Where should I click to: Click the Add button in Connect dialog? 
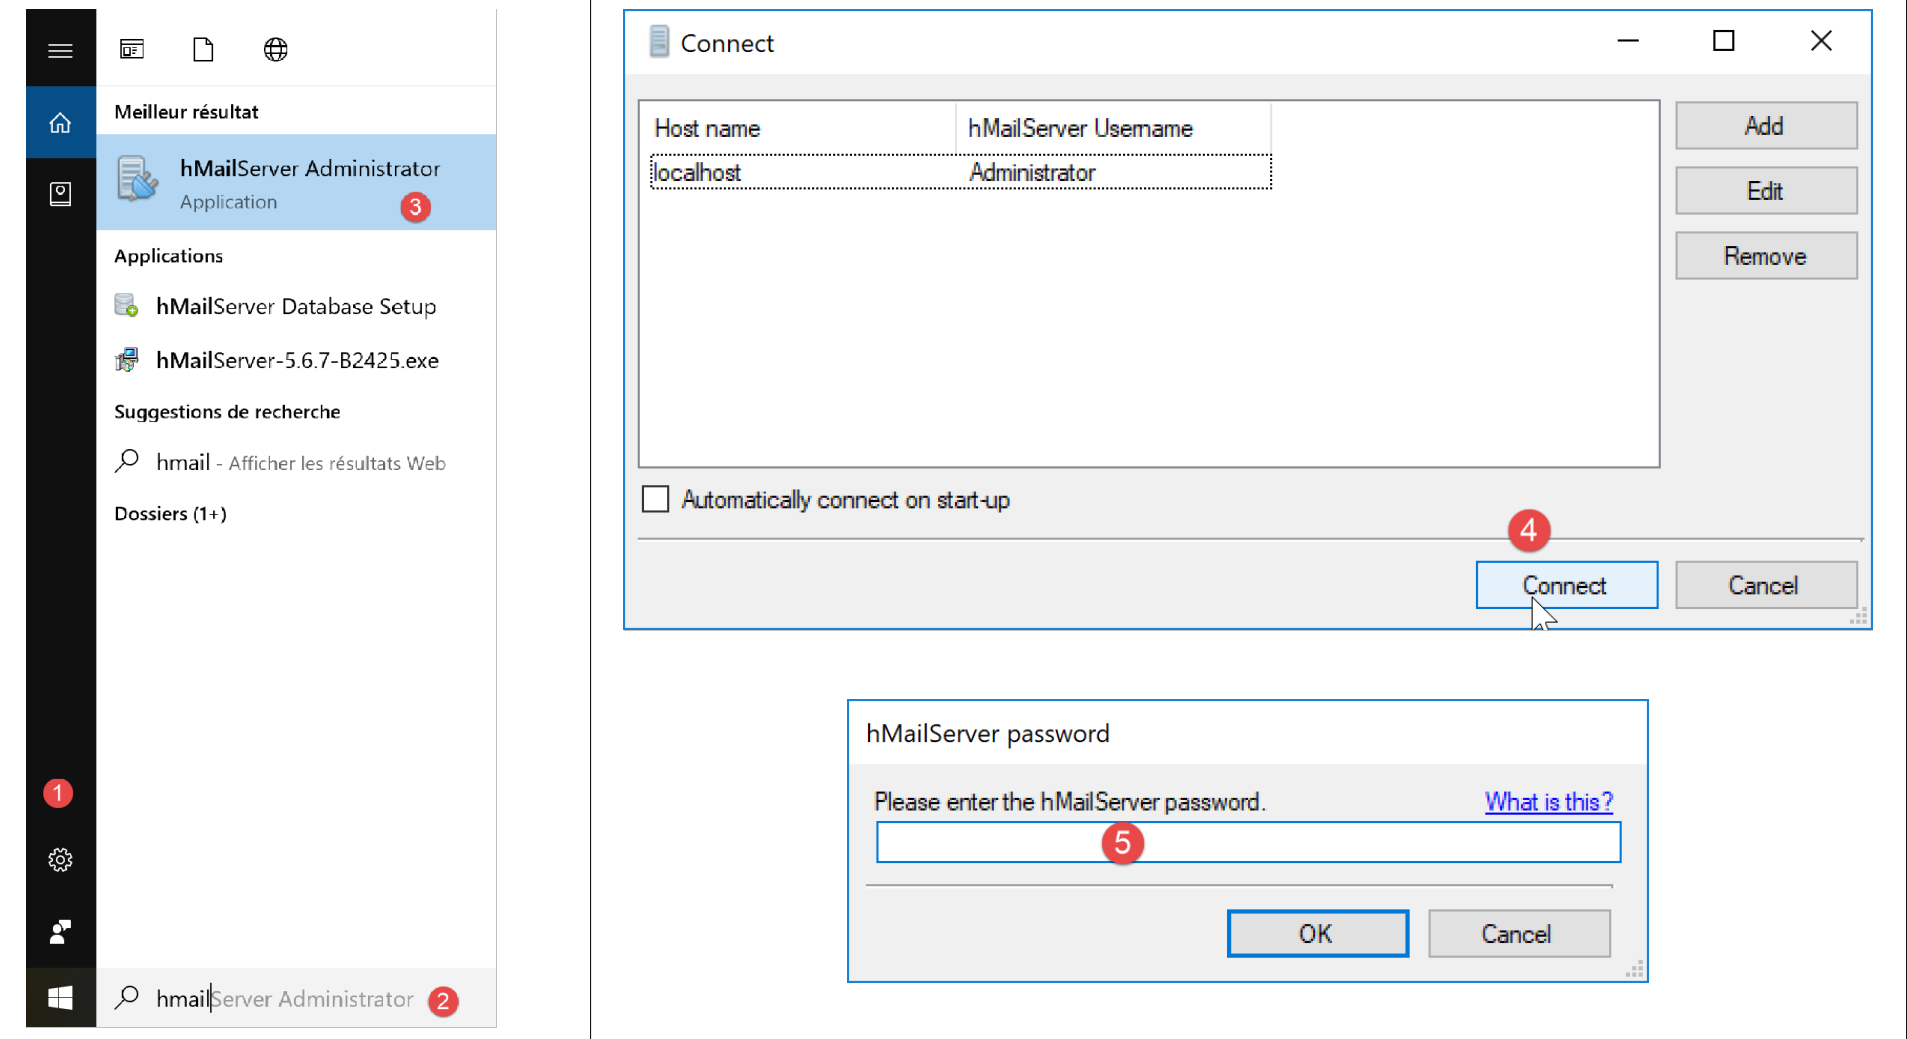coord(1765,126)
